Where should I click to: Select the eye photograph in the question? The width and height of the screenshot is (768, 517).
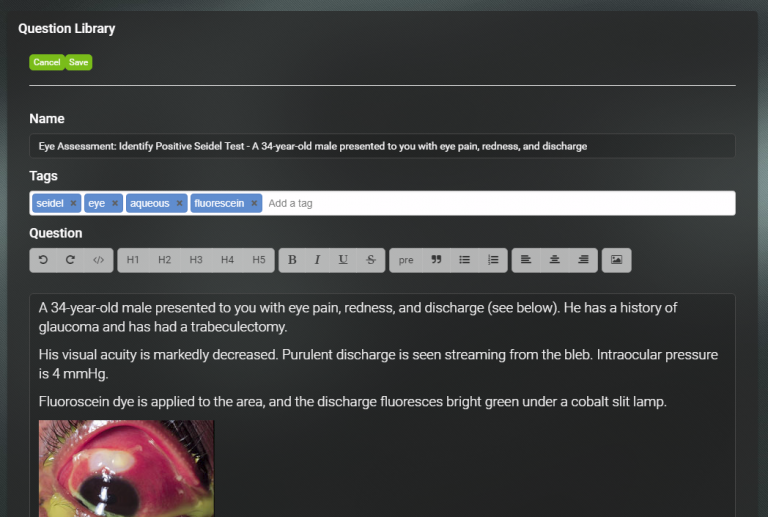coord(126,468)
